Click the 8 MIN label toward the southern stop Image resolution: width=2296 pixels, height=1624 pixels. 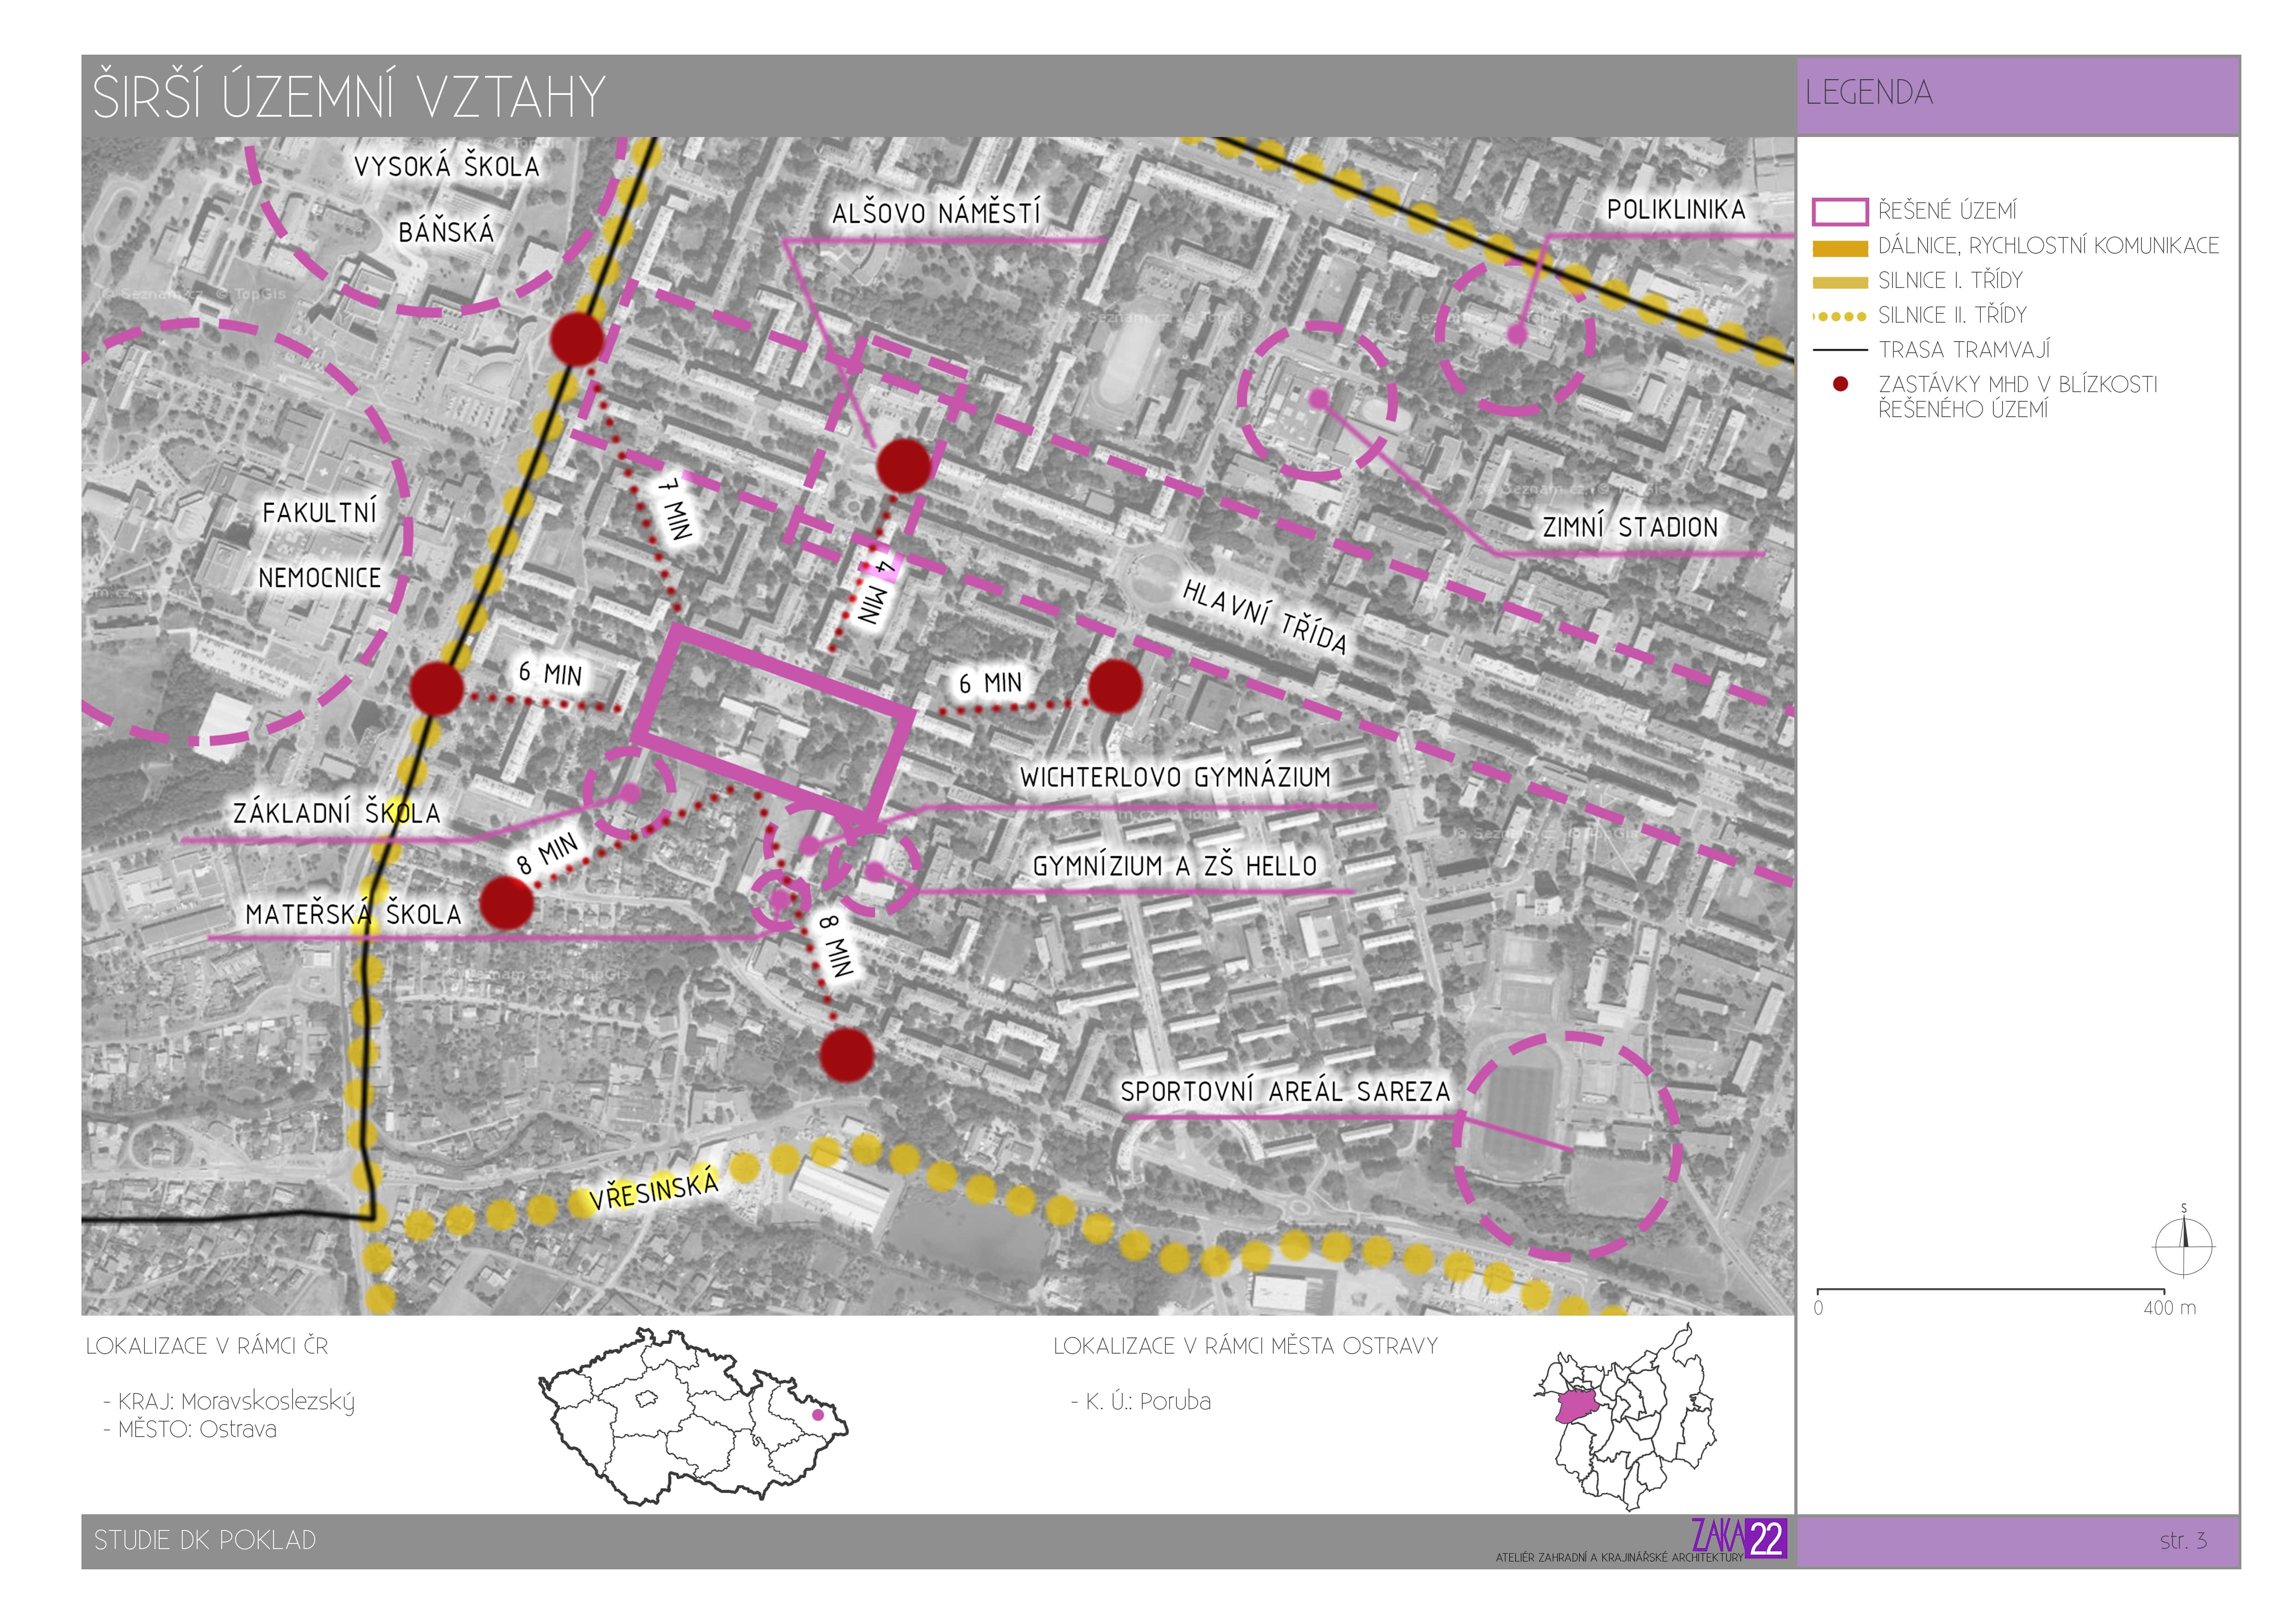click(x=836, y=945)
